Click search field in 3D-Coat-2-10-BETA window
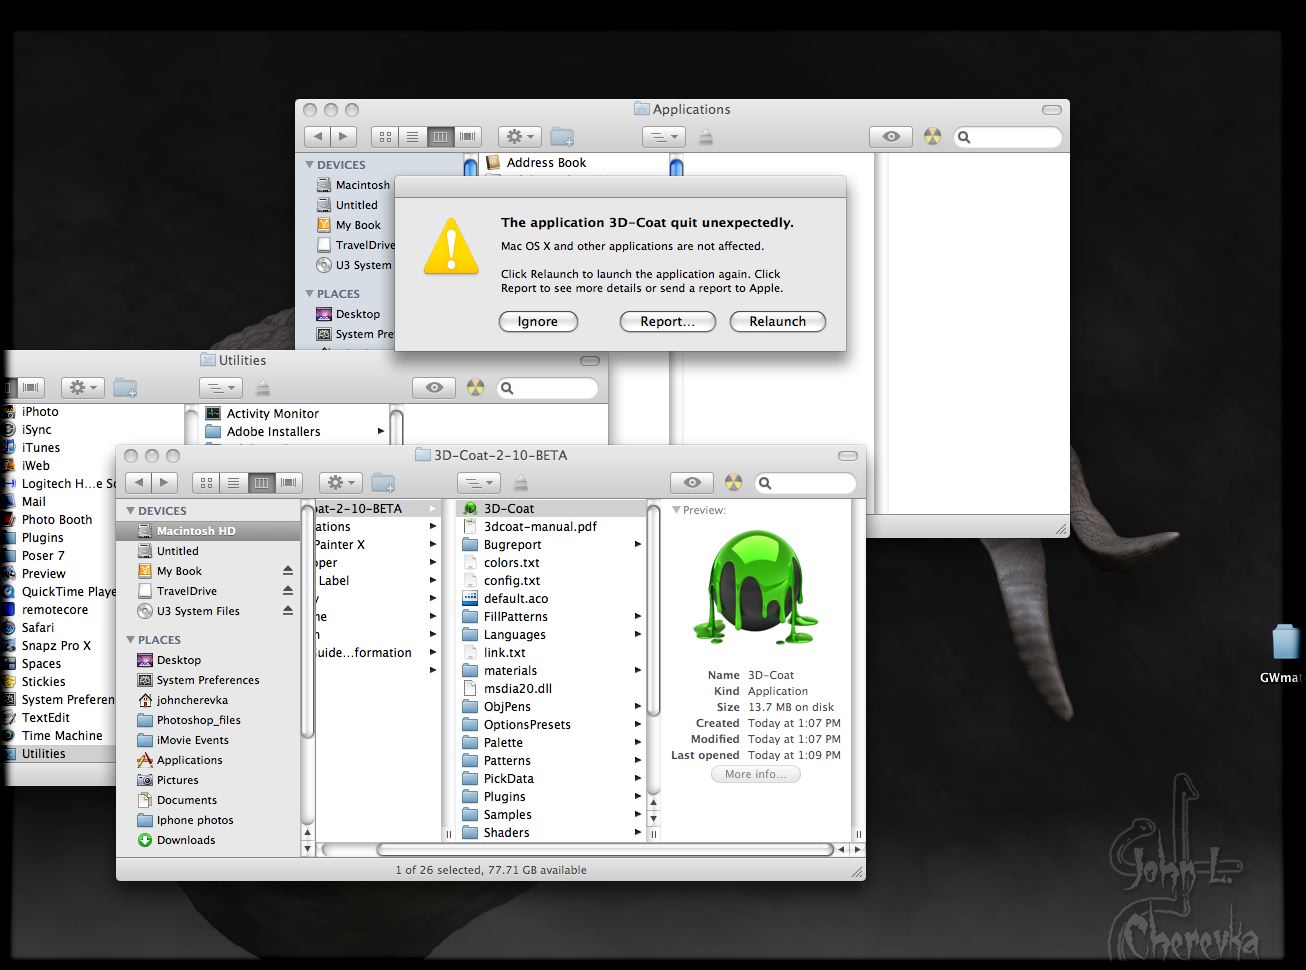Image resolution: width=1306 pixels, height=970 pixels. click(x=805, y=483)
